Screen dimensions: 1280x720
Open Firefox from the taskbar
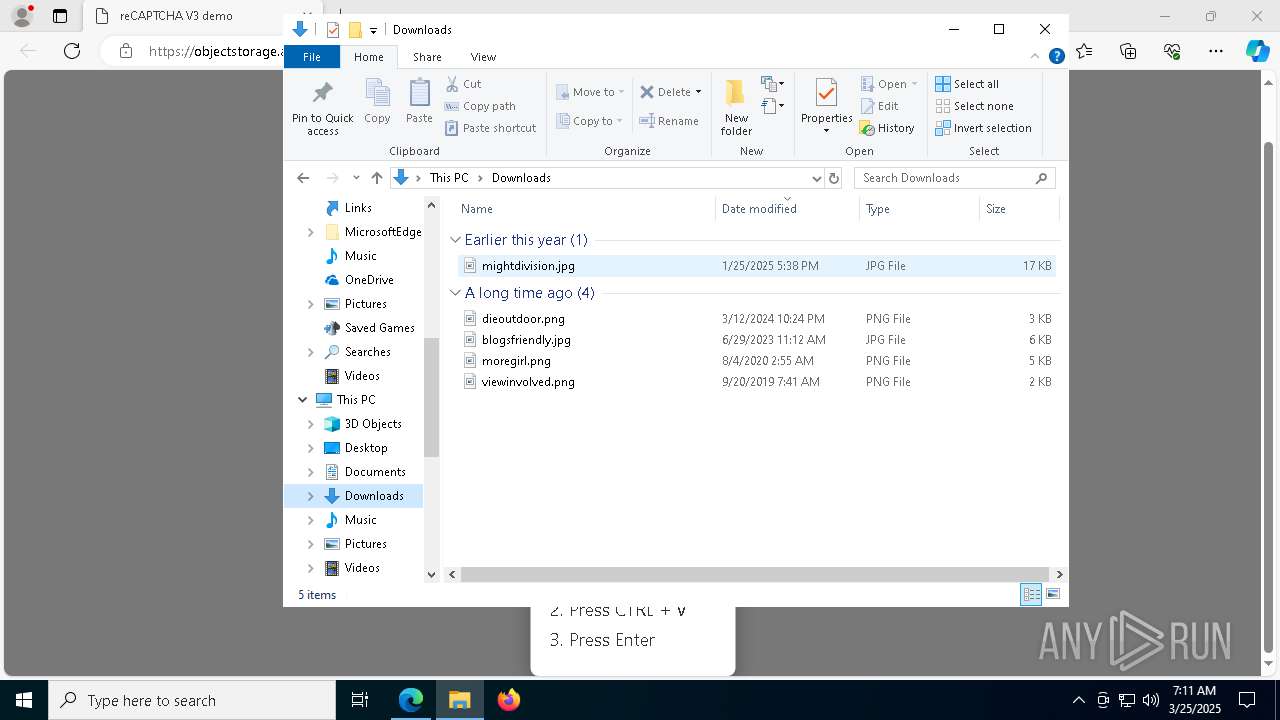click(x=508, y=700)
